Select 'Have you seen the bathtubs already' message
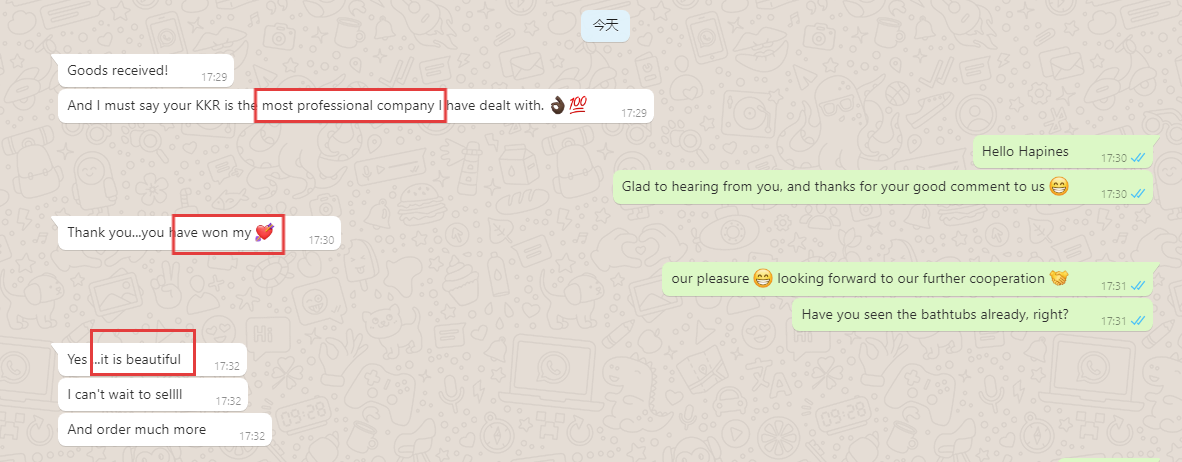The width and height of the screenshot is (1182, 462). point(972,314)
